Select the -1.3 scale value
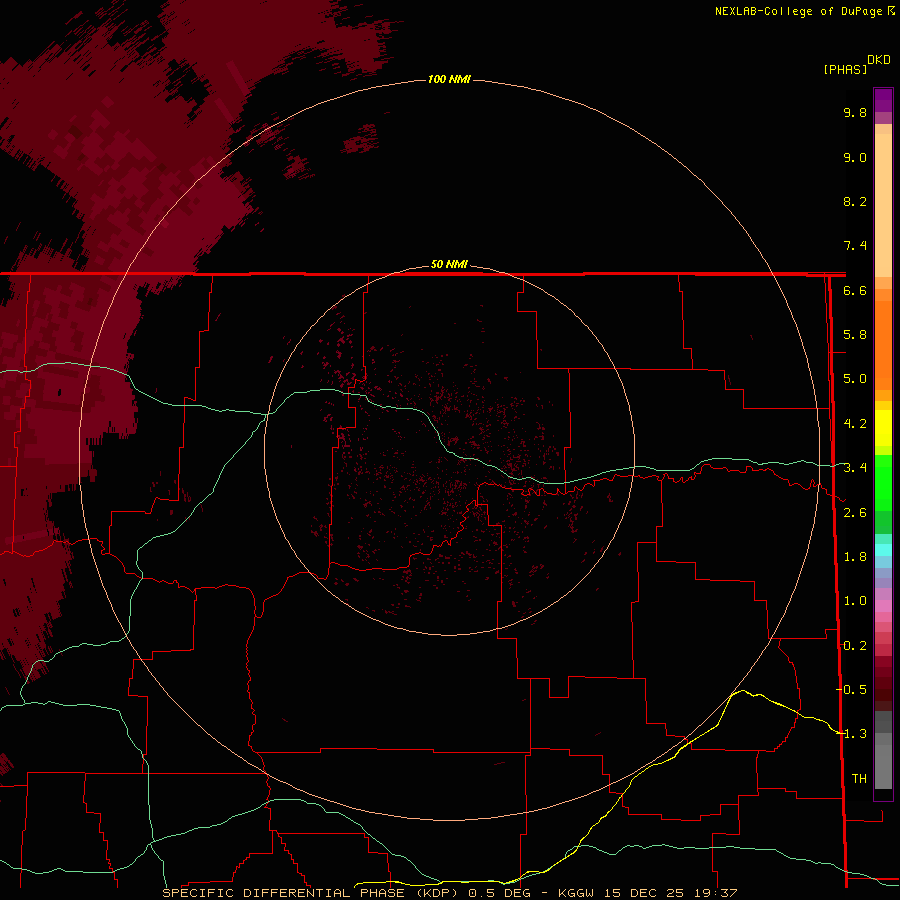Screen dimensions: 900x900 click(x=852, y=734)
